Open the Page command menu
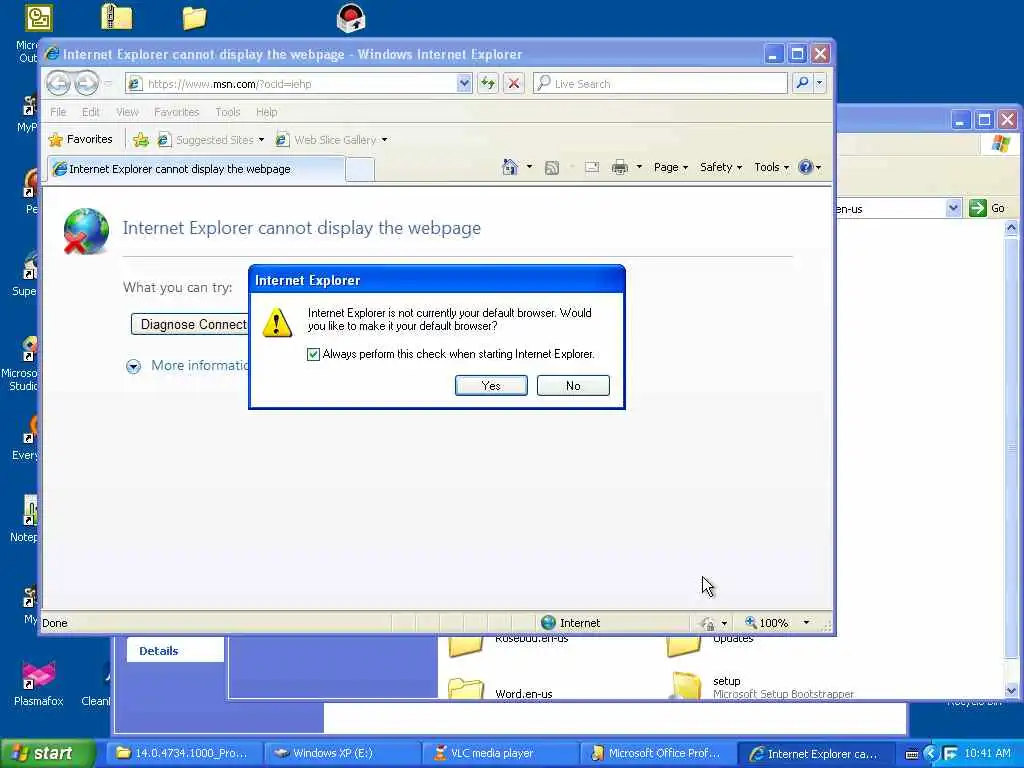 (671, 167)
